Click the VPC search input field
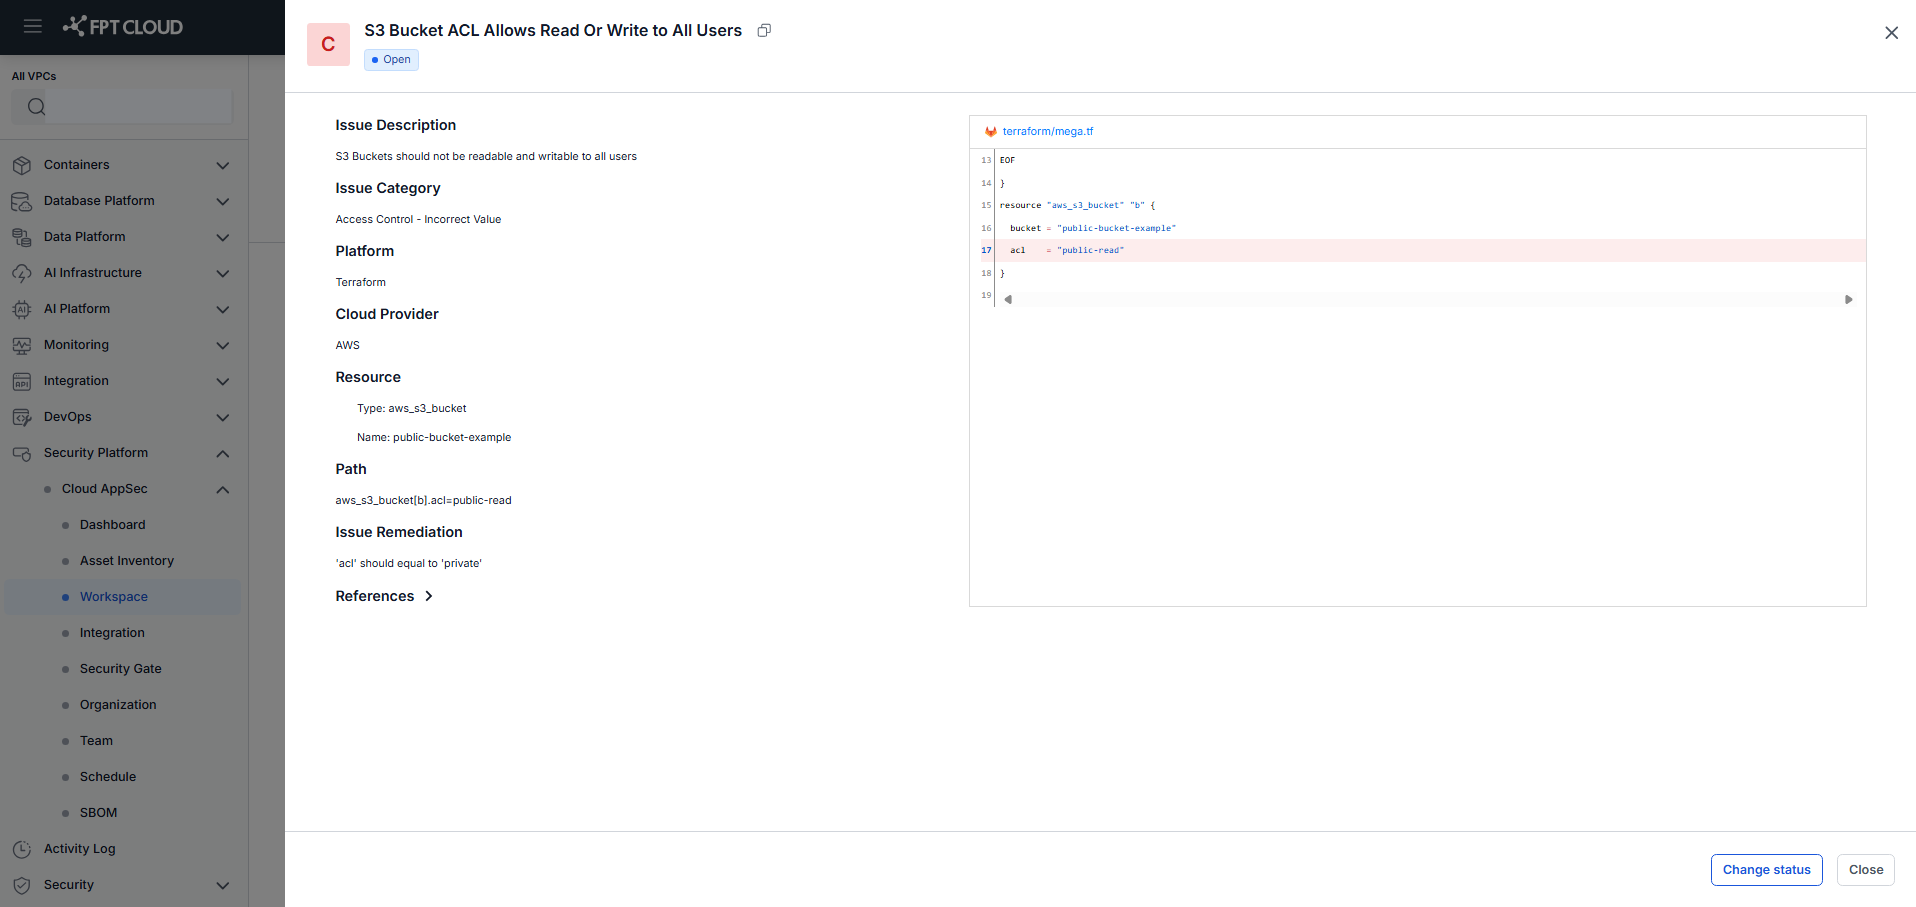Viewport: 1916px width, 907px height. [122, 107]
